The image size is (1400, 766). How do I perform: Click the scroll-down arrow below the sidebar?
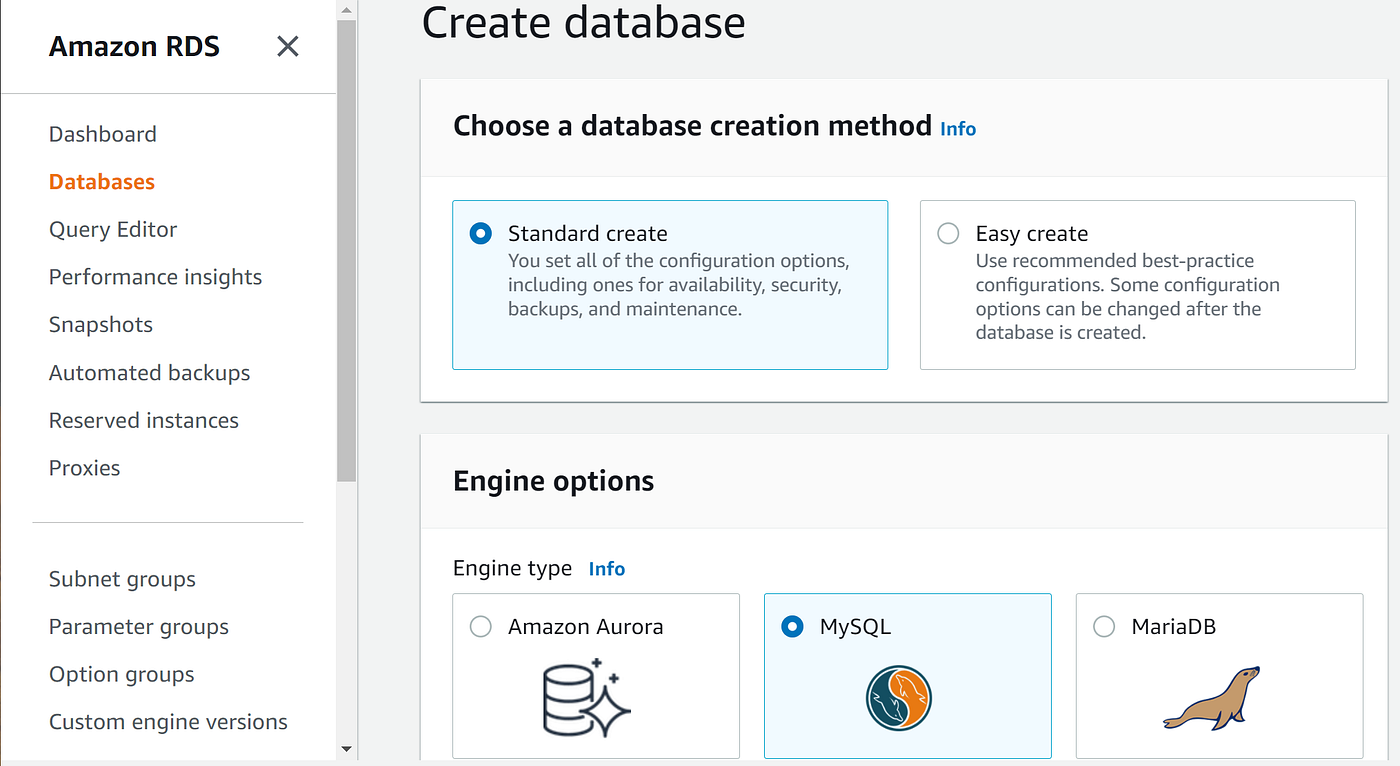pos(346,748)
